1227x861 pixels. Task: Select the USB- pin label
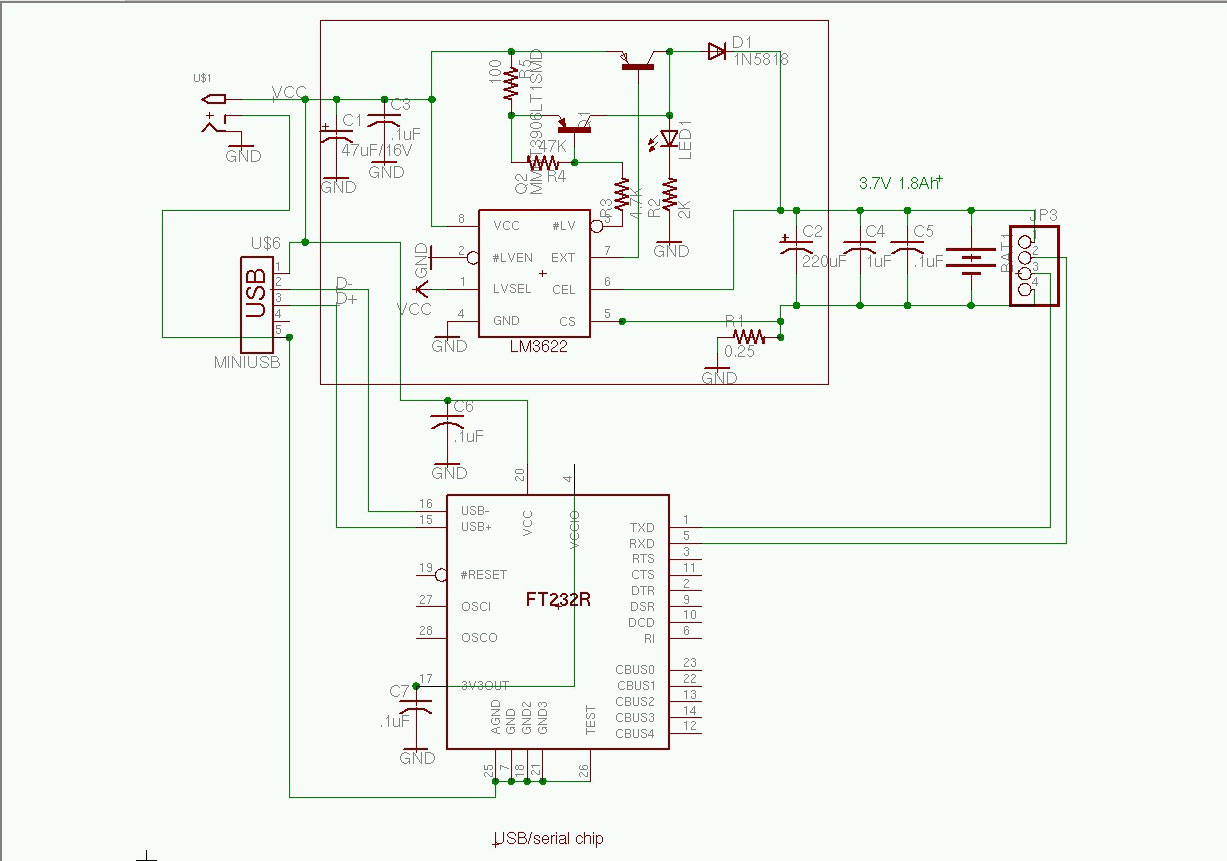click(x=476, y=511)
